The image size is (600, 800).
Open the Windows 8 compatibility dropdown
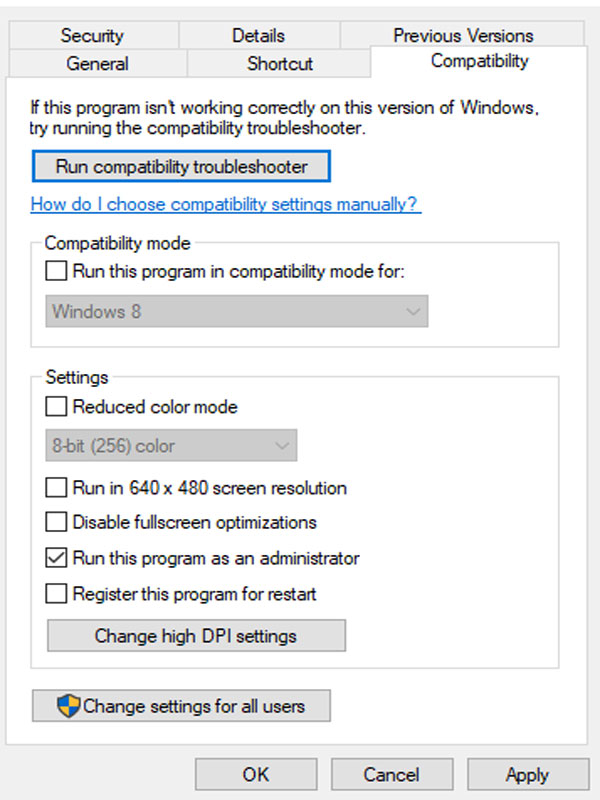pyautogui.click(x=237, y=311)
